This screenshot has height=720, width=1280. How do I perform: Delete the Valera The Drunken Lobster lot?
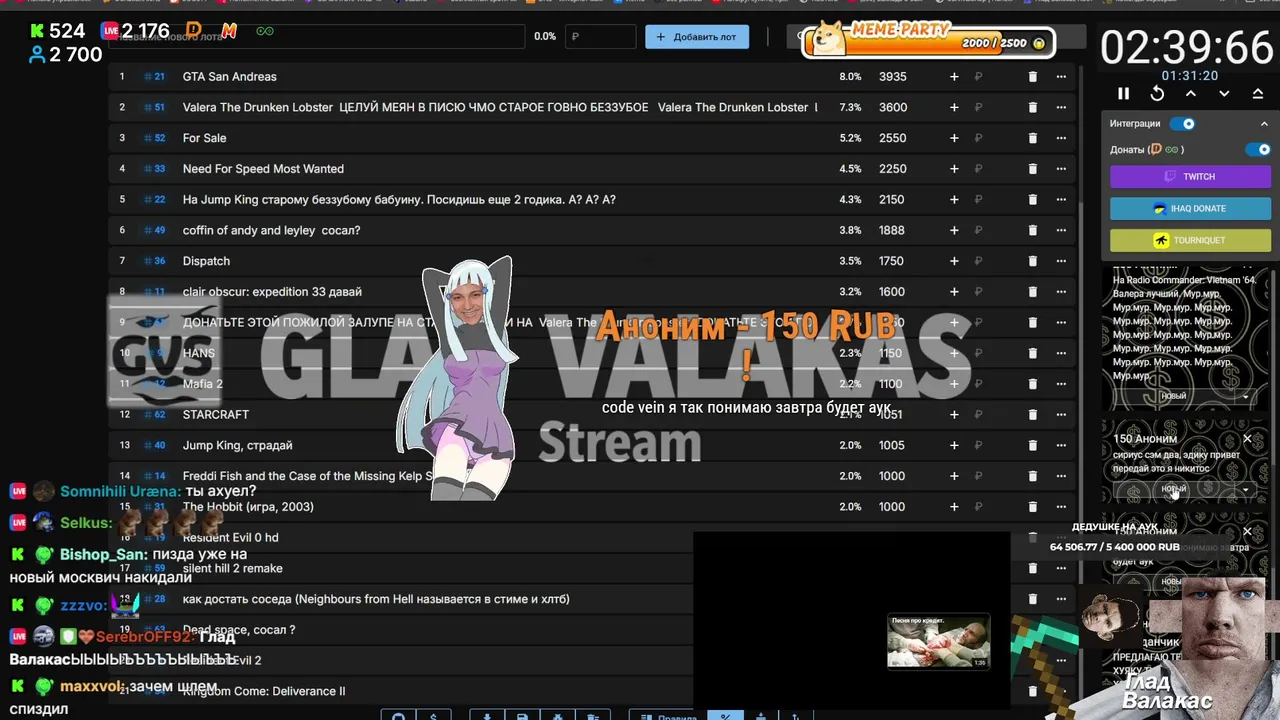(1033, 107)
